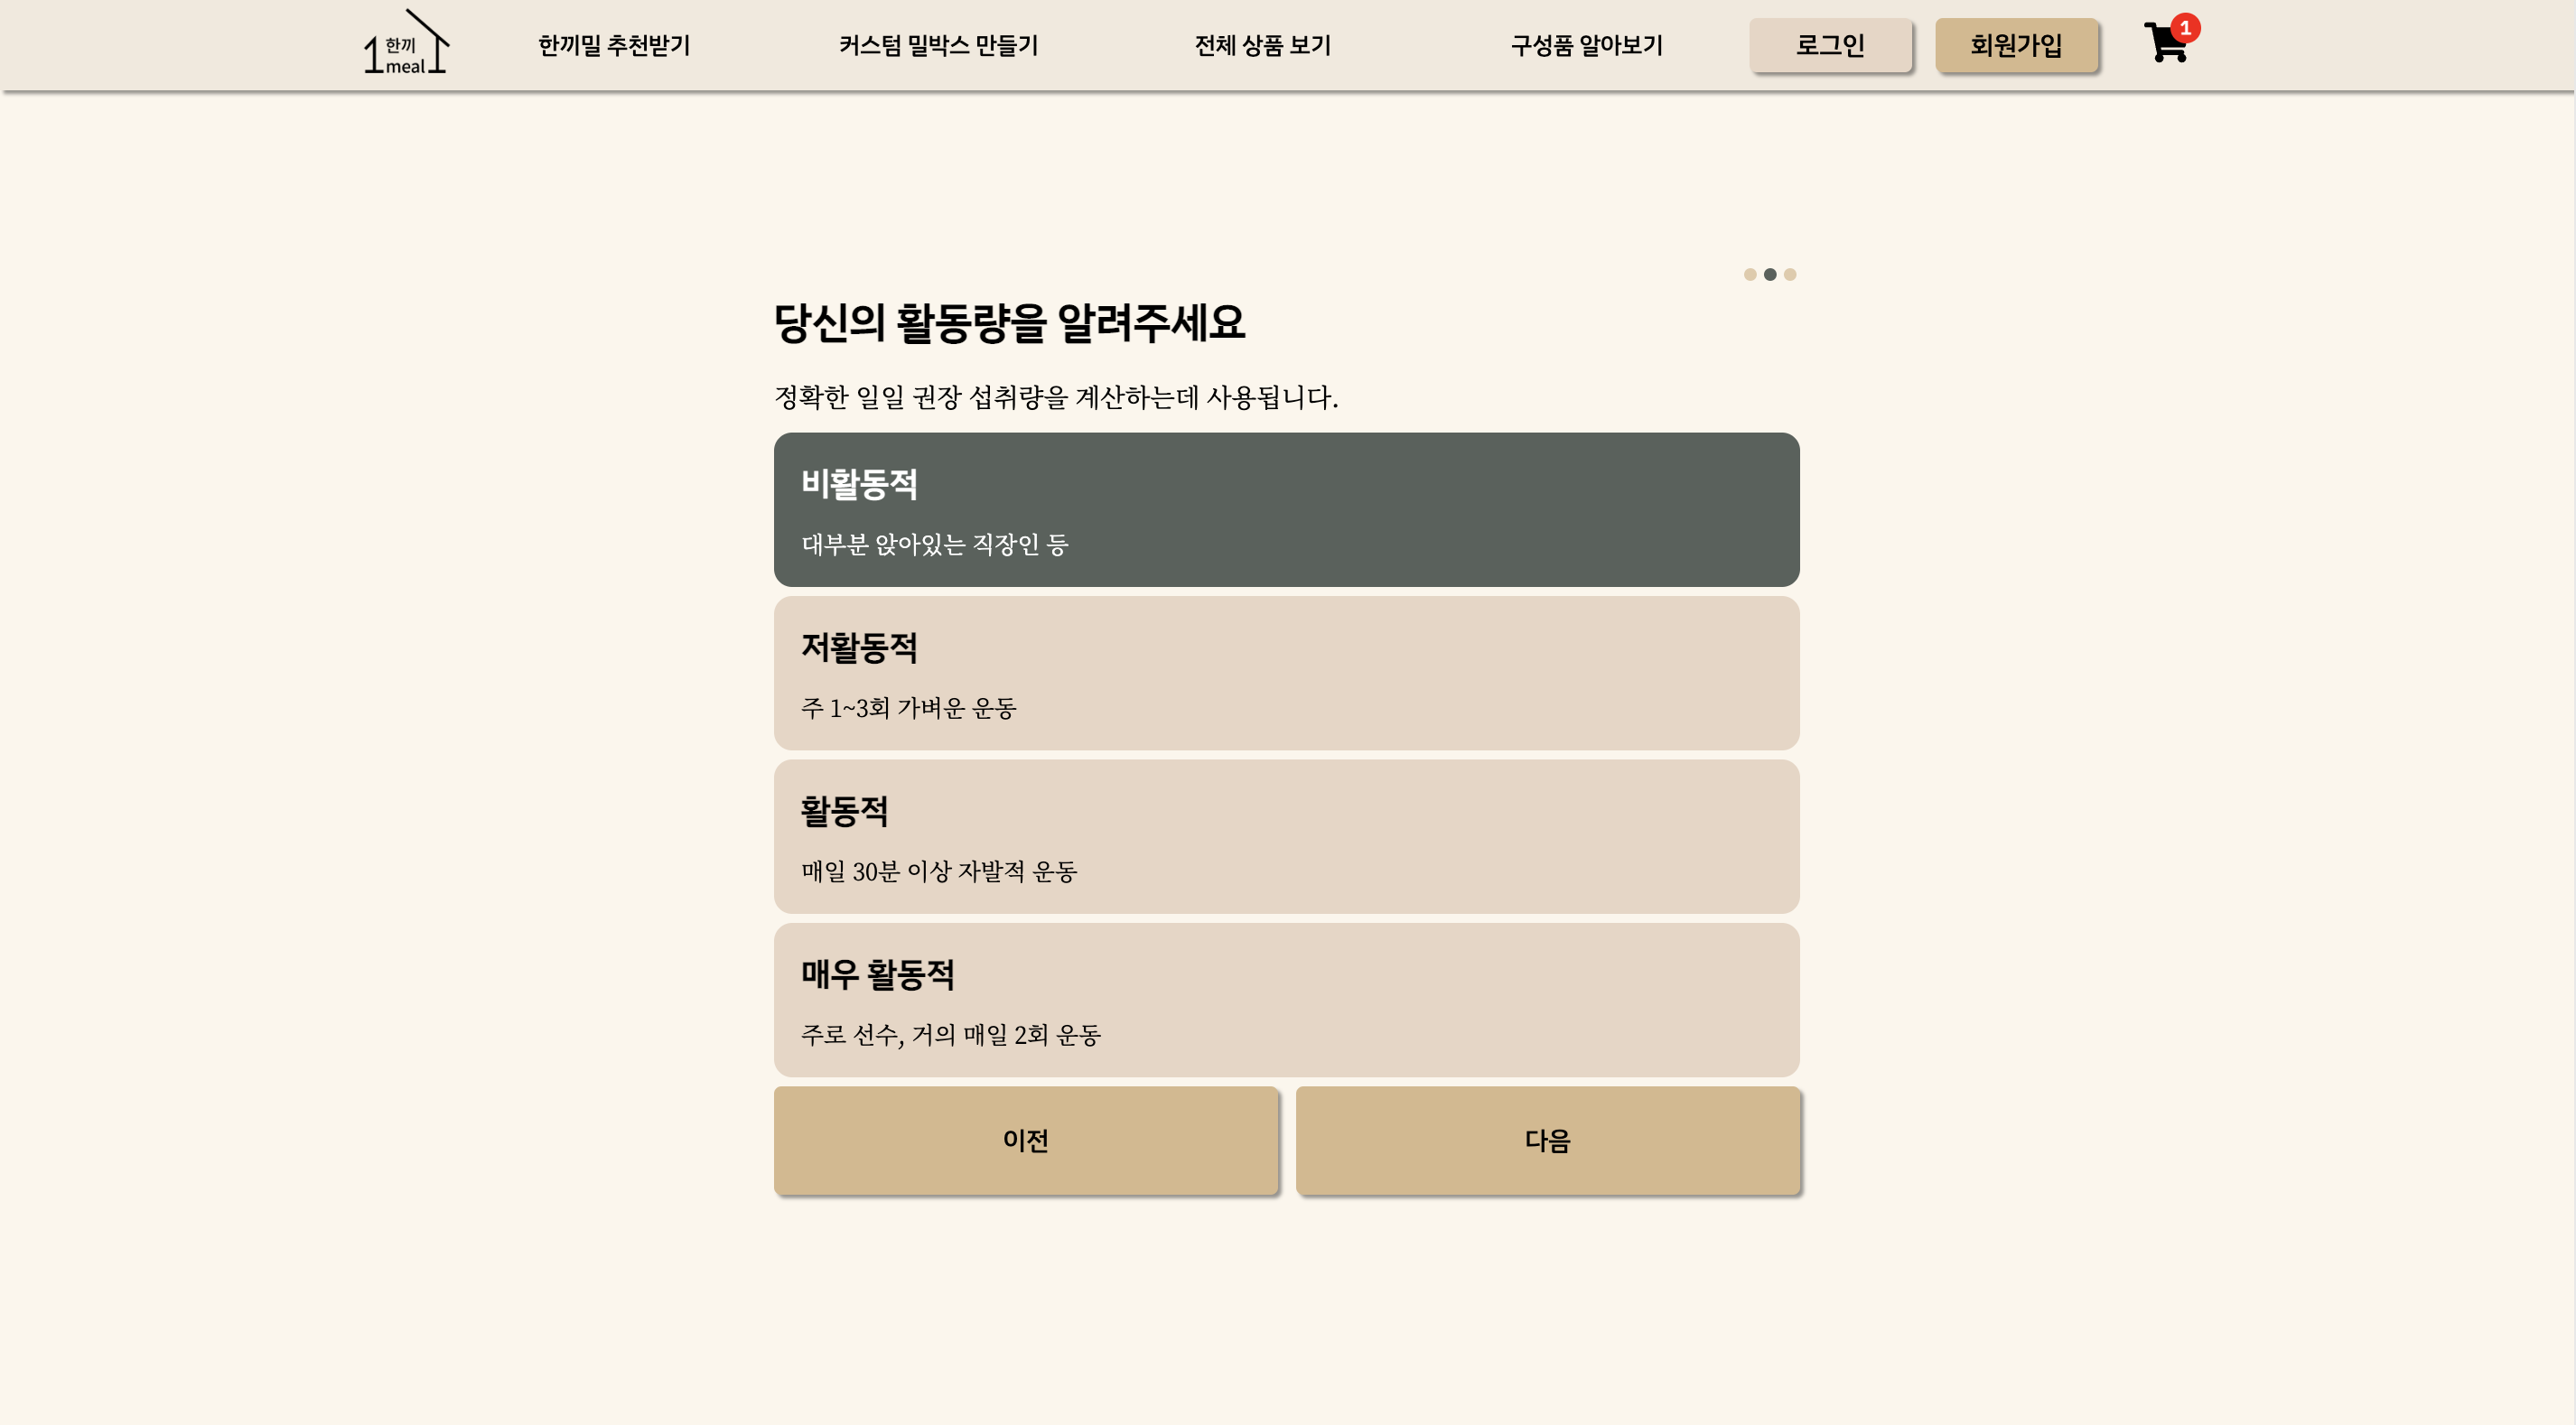Click the red cart count badge
2576x1425 pixels.
coord(2185,28)
